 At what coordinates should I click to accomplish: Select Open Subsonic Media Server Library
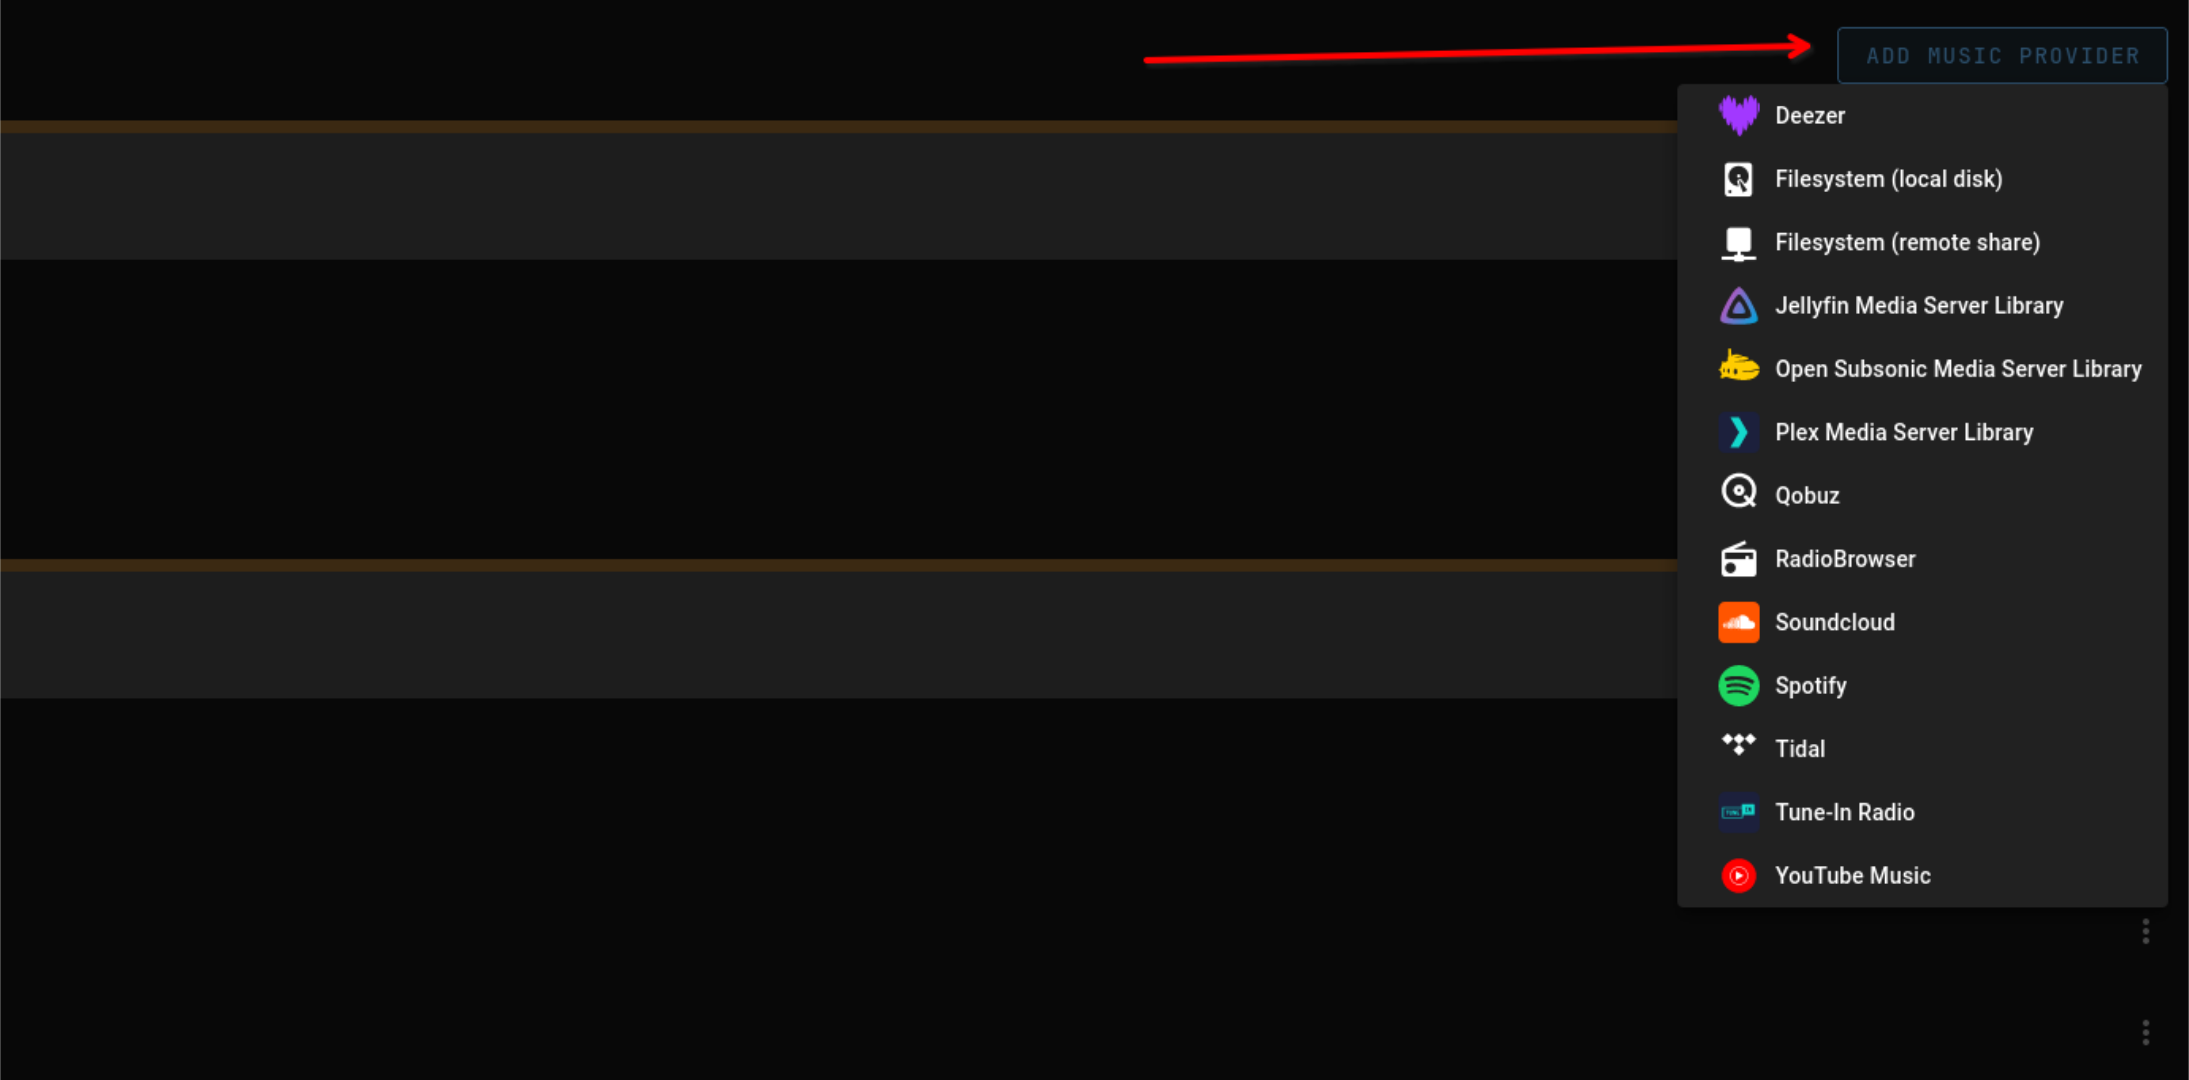tap(1932, 368)
